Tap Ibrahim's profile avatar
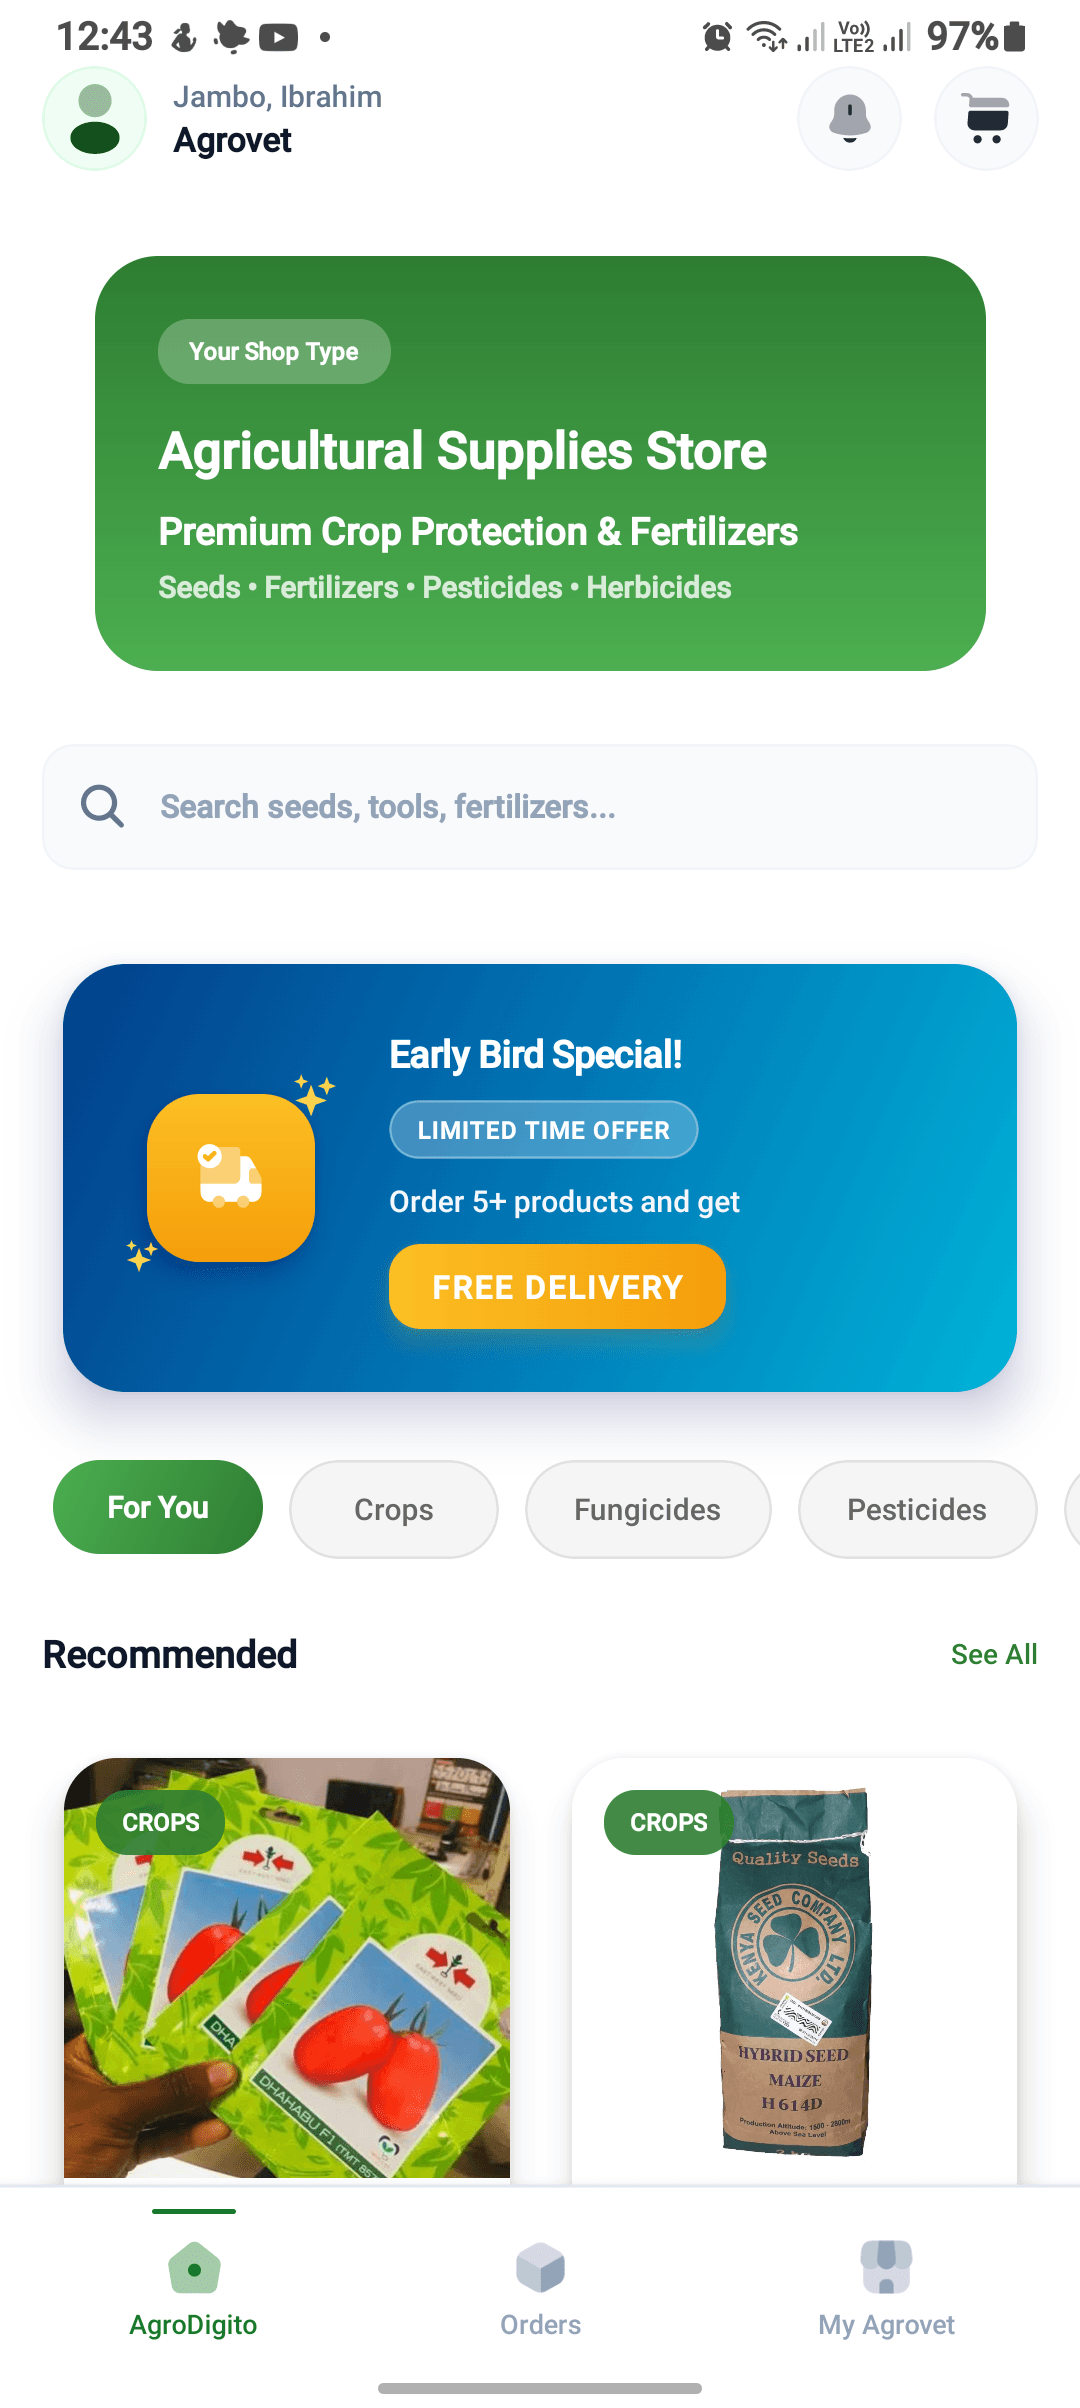 click(x=94, y=118)
